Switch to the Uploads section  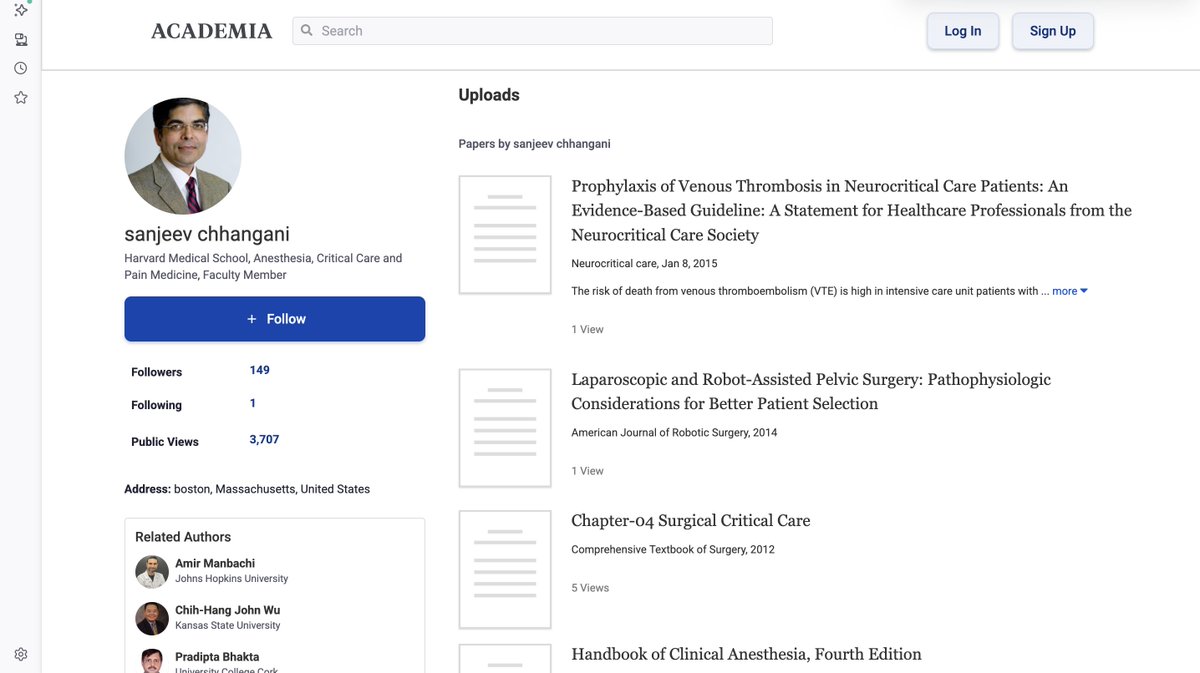pyautogui.click(x=488, y=94)
